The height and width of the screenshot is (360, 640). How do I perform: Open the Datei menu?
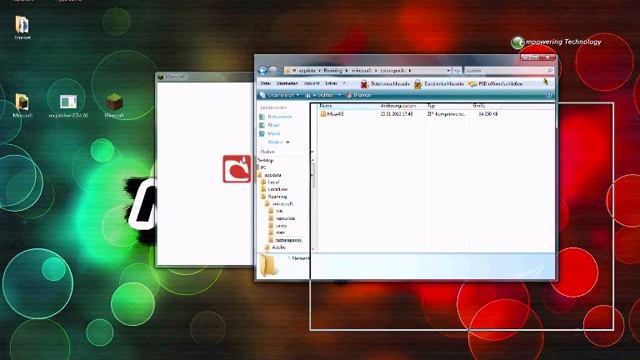266,83
